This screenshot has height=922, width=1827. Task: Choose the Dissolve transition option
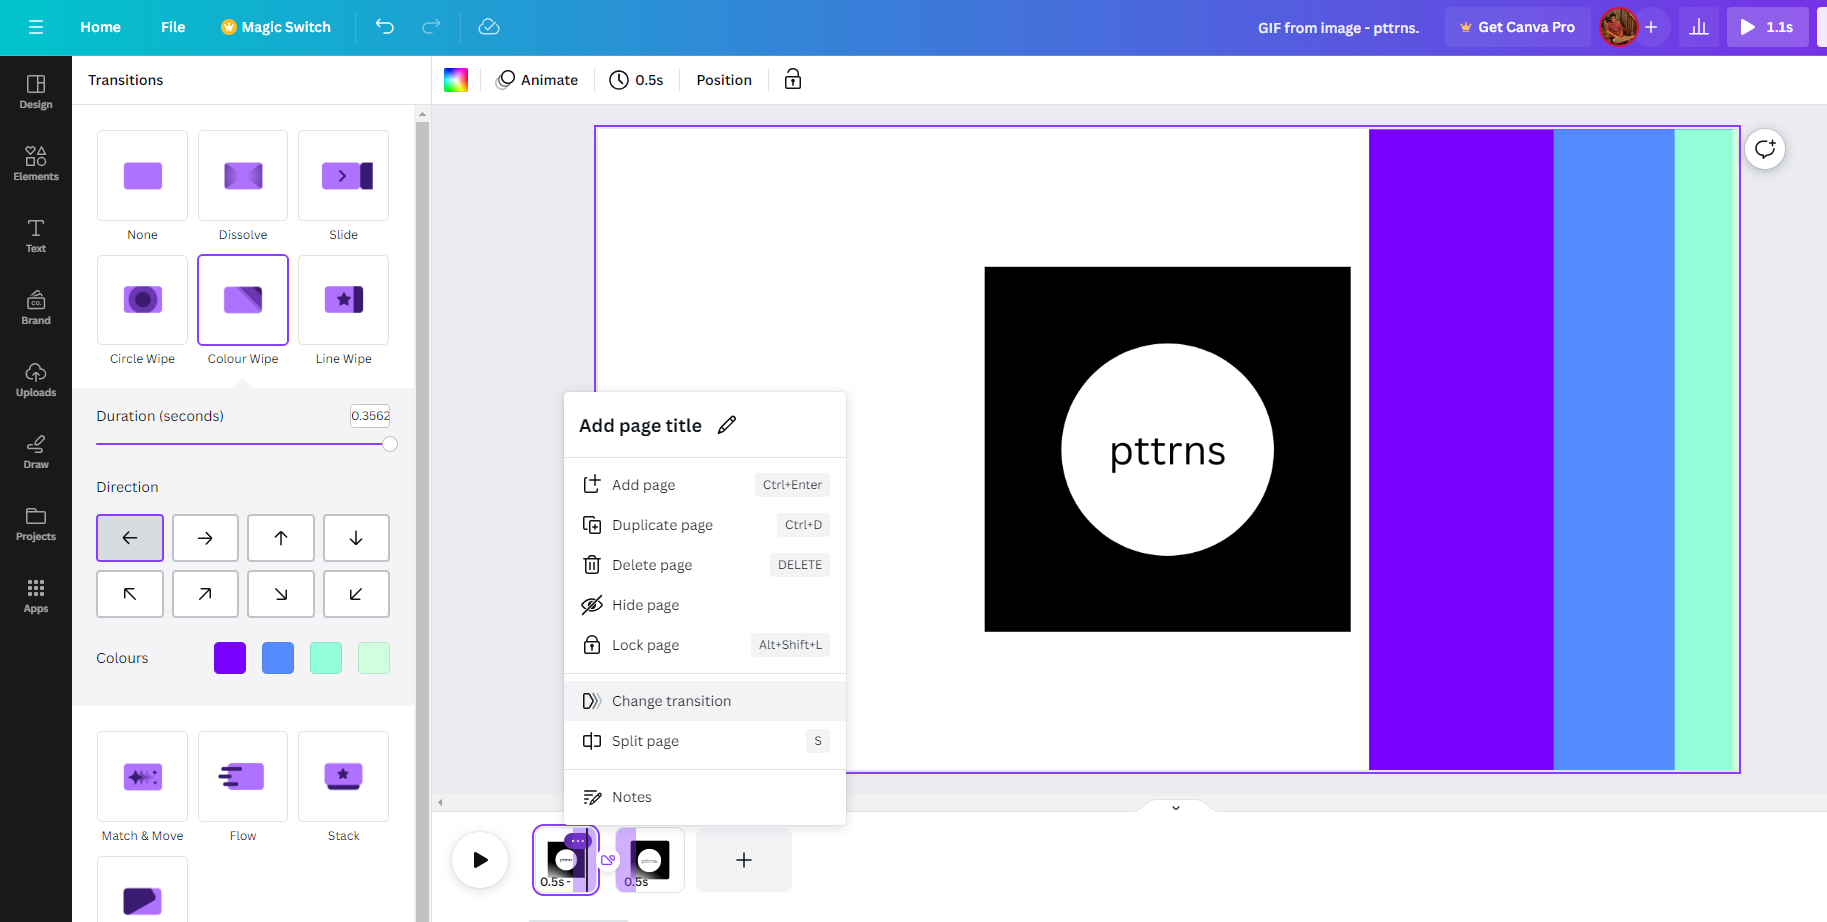(x=243, y=187)
